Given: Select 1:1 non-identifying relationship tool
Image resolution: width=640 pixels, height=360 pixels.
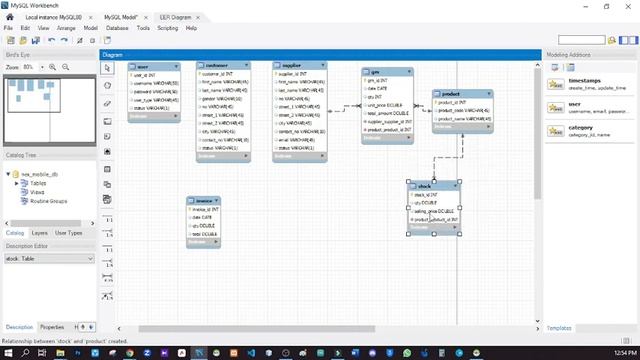Looking at the screenshot, I should pyautogui.click(x=107, y=218).
